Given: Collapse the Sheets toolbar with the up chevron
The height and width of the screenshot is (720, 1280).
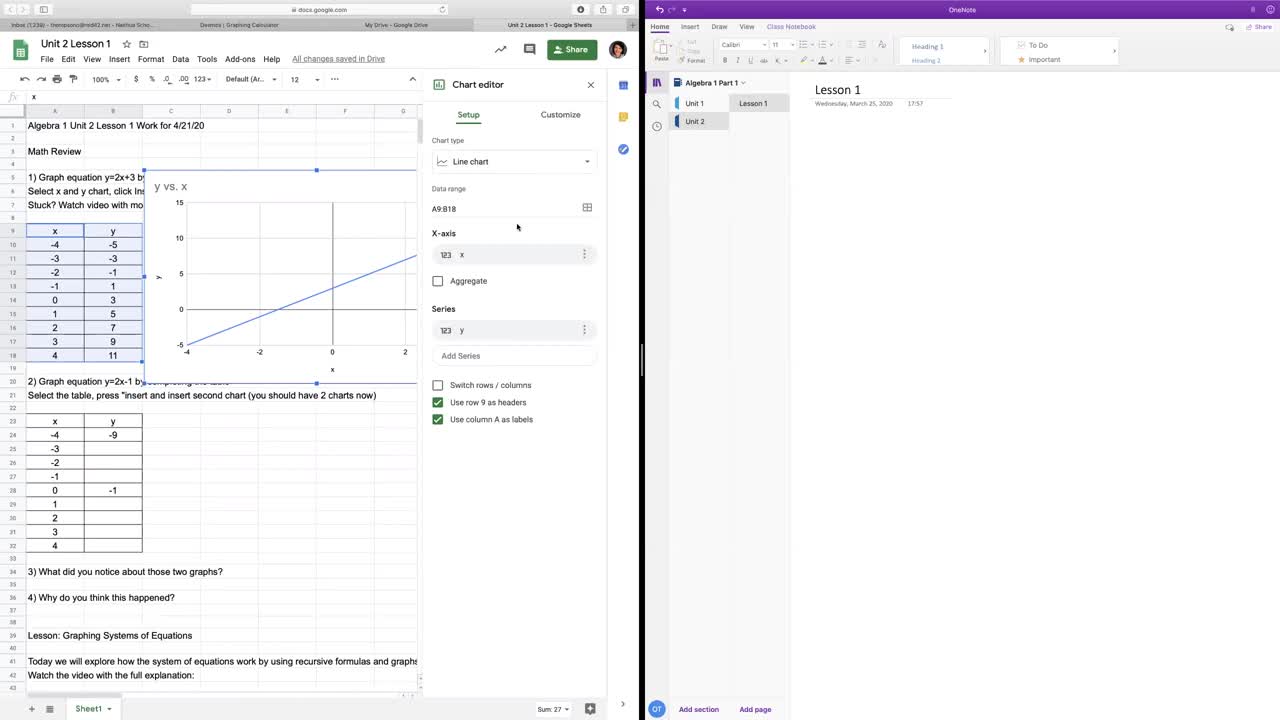Looking at the screenshot, I should tap(412, 79).
